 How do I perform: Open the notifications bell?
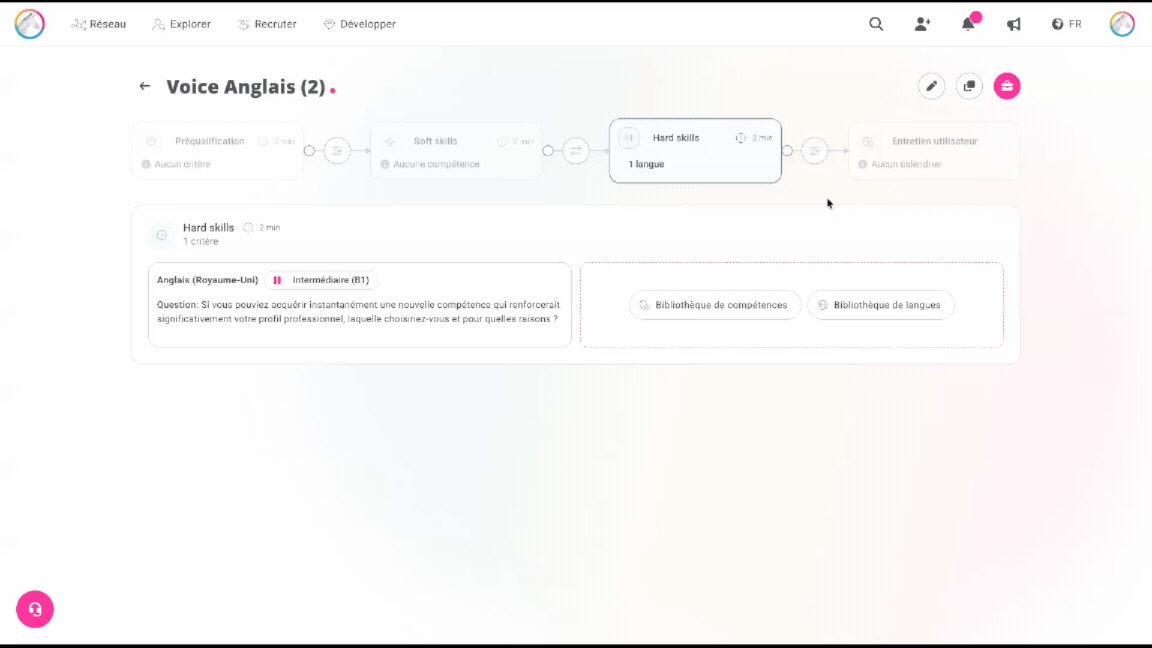click(968, 24)
